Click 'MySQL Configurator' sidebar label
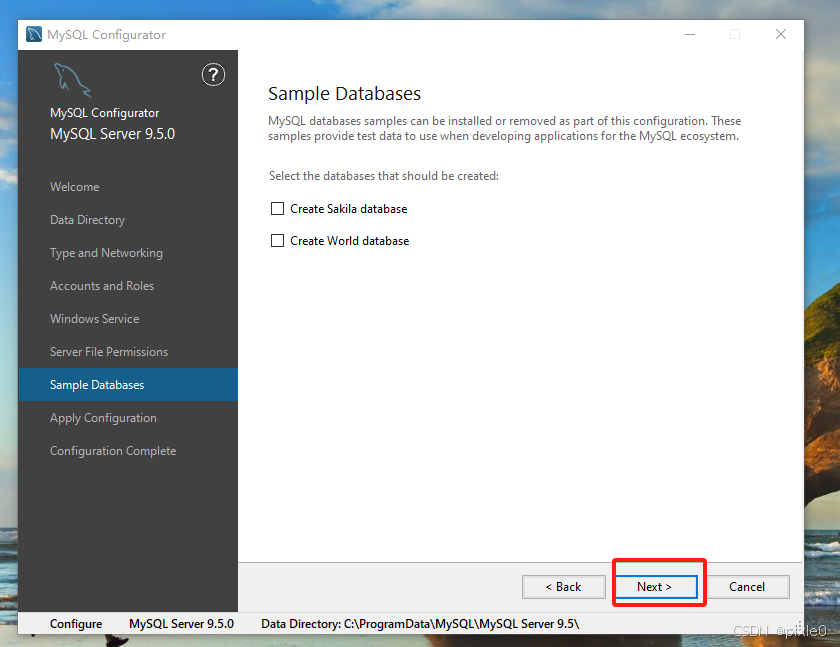 [104, 113]
